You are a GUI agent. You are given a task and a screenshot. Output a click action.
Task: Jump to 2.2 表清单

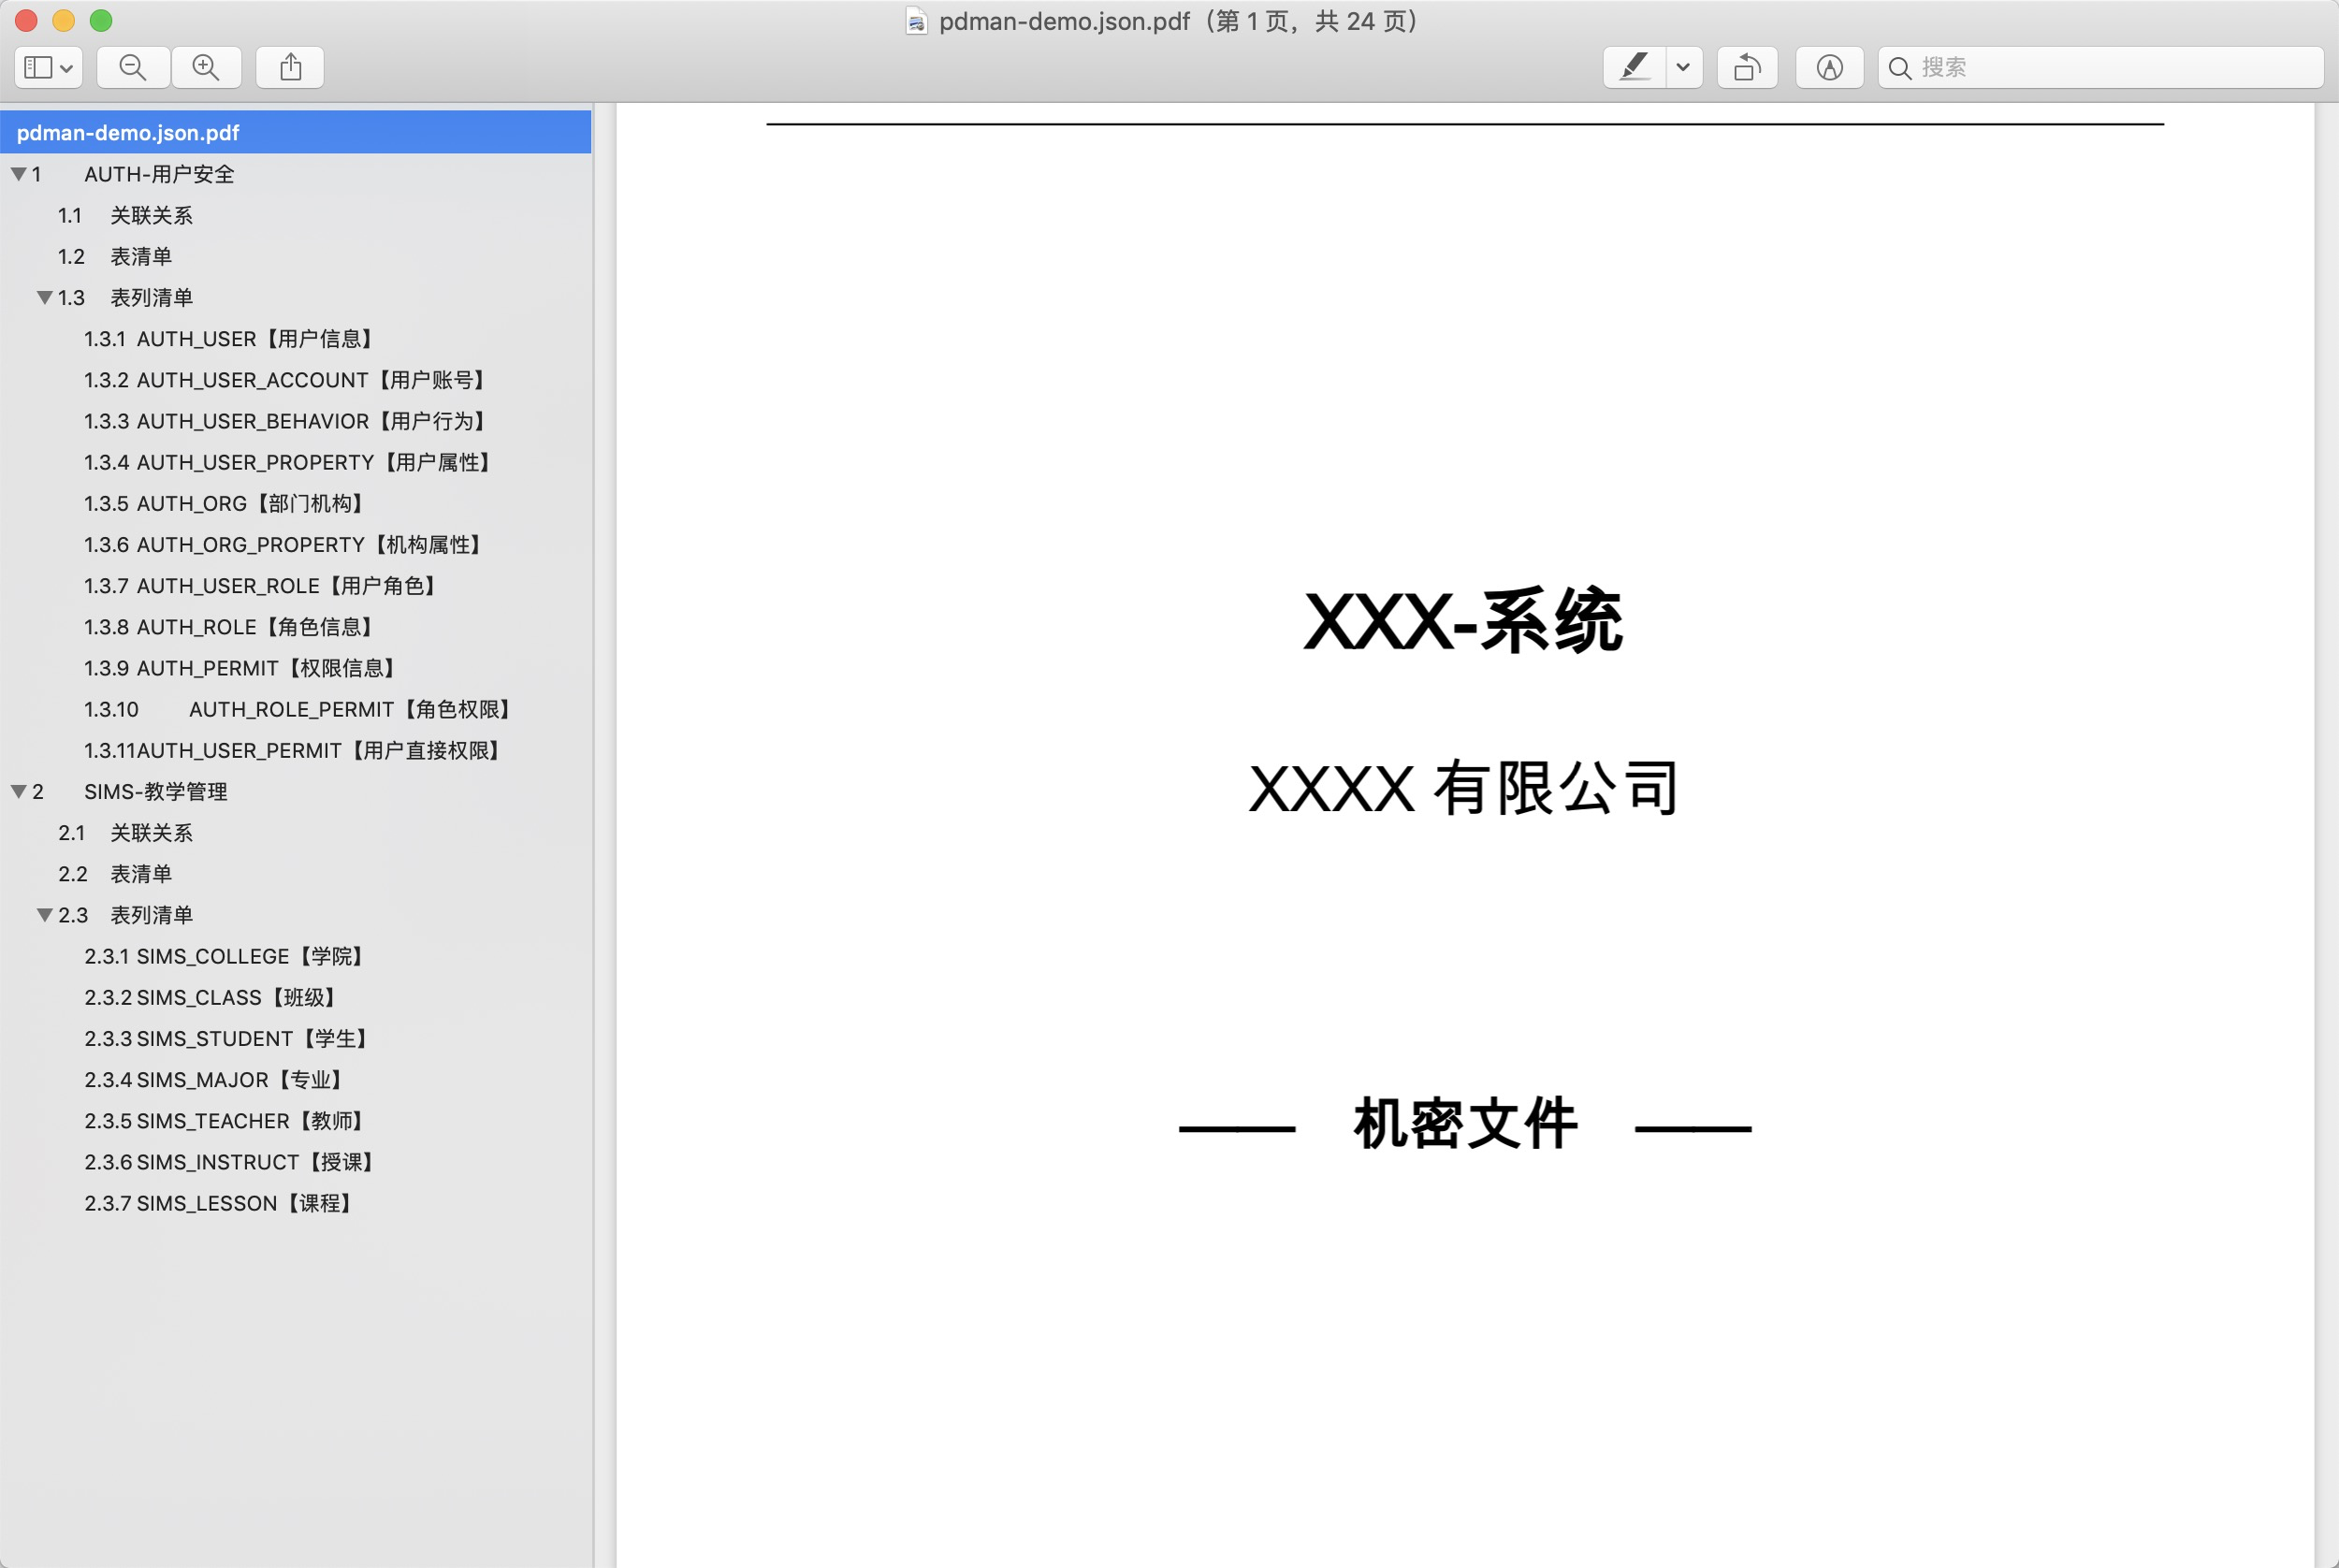click(x=115, y=874)
